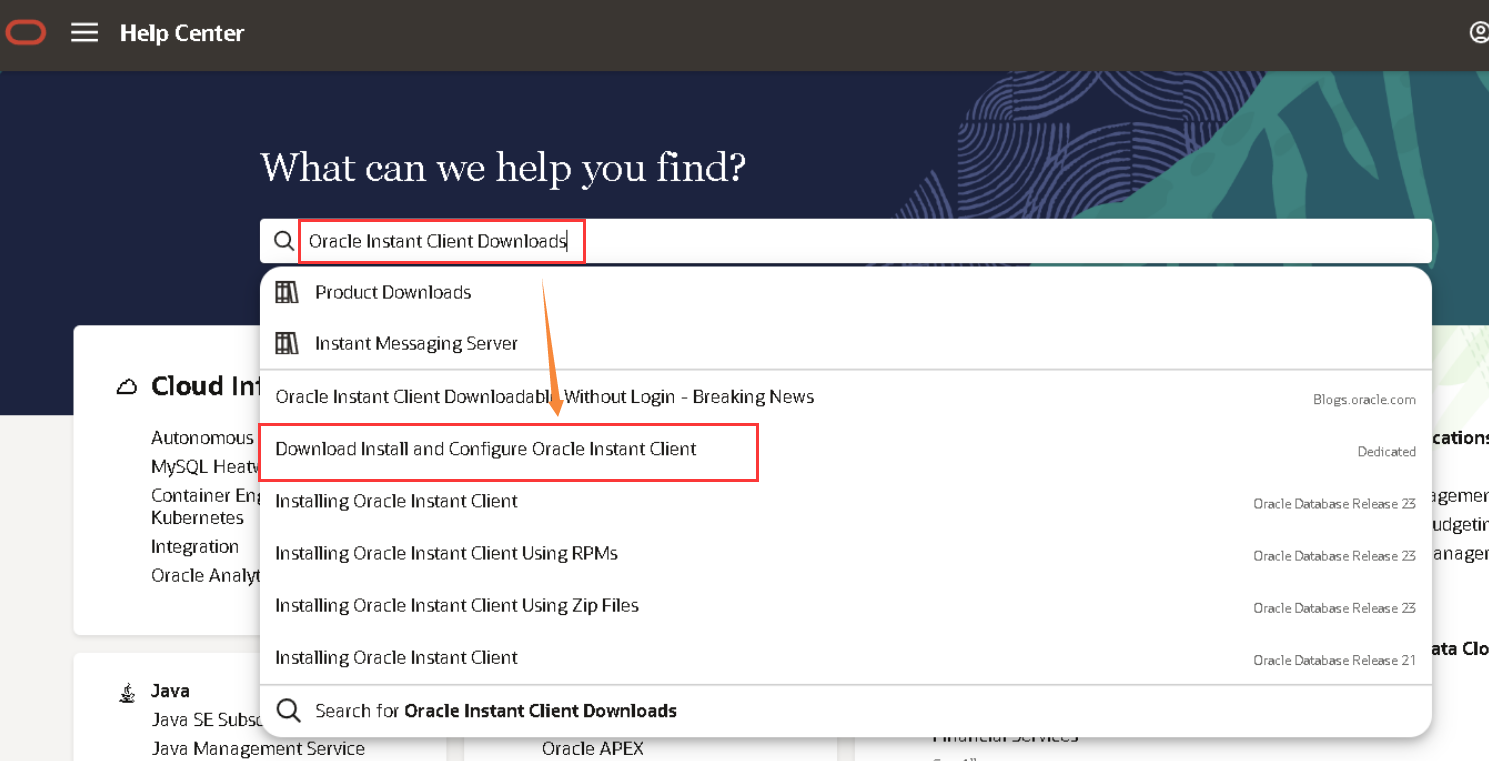Open the Java SE Subscription link
The width and height of the screenshot is (1489, 761).
click(206, 720)
